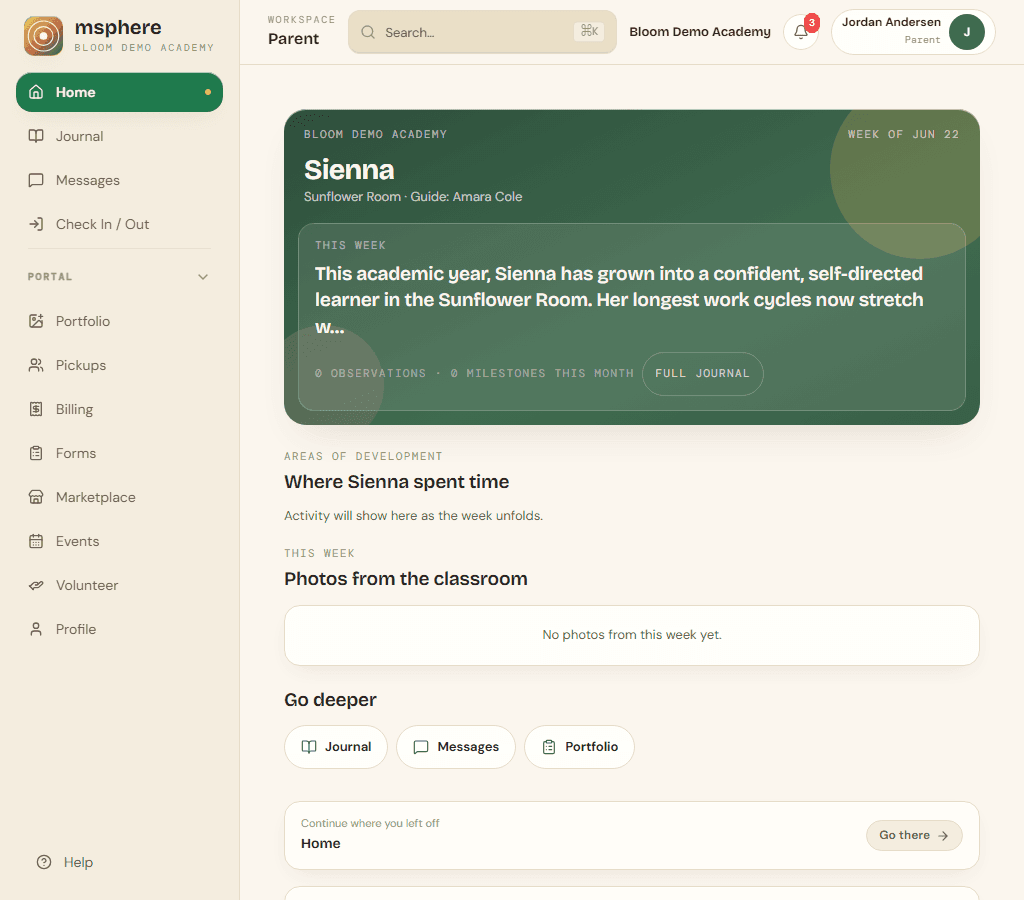1024x900 pixels.
Task: Open Forms in the sidebar
Action: point(120,453)
